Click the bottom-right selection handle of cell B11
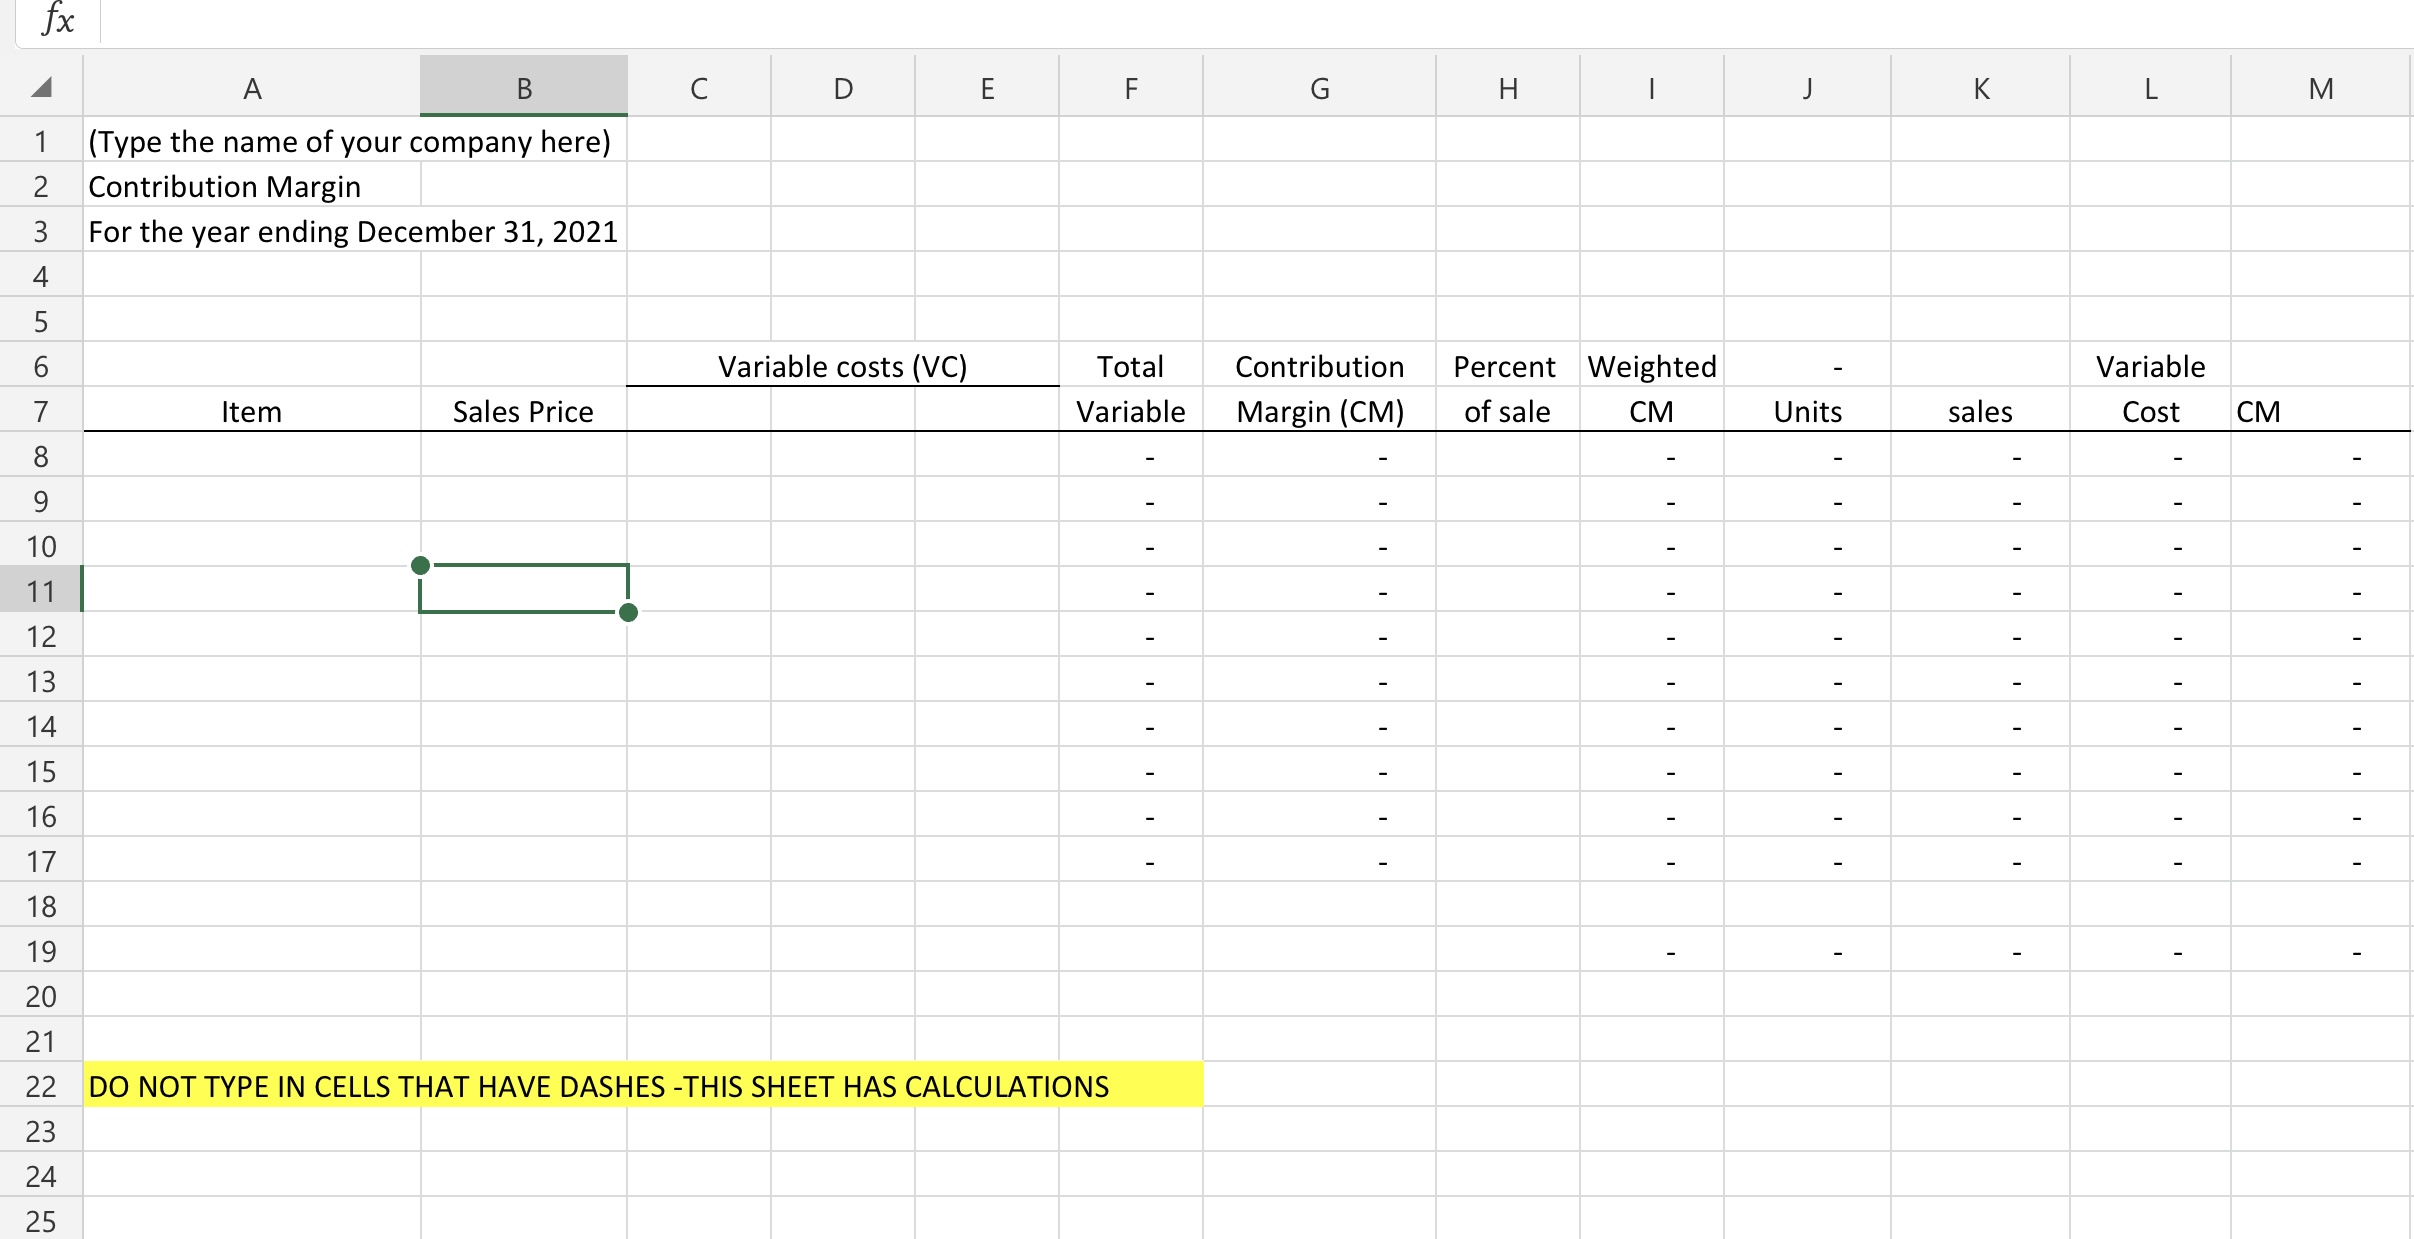This screenshot has height=1239, width=2414. [x=628, y=612]
